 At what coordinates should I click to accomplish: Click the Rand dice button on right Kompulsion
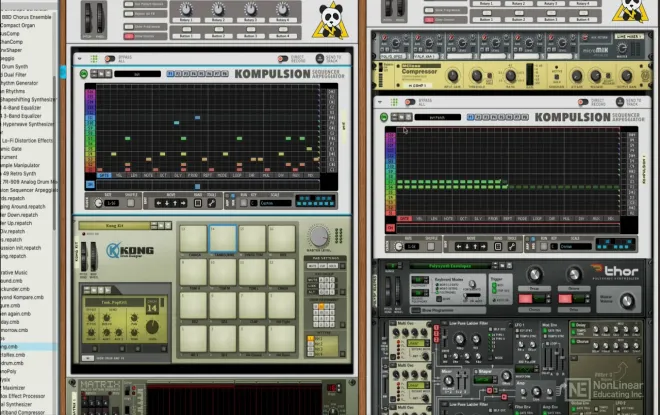(x=498, y=247)
